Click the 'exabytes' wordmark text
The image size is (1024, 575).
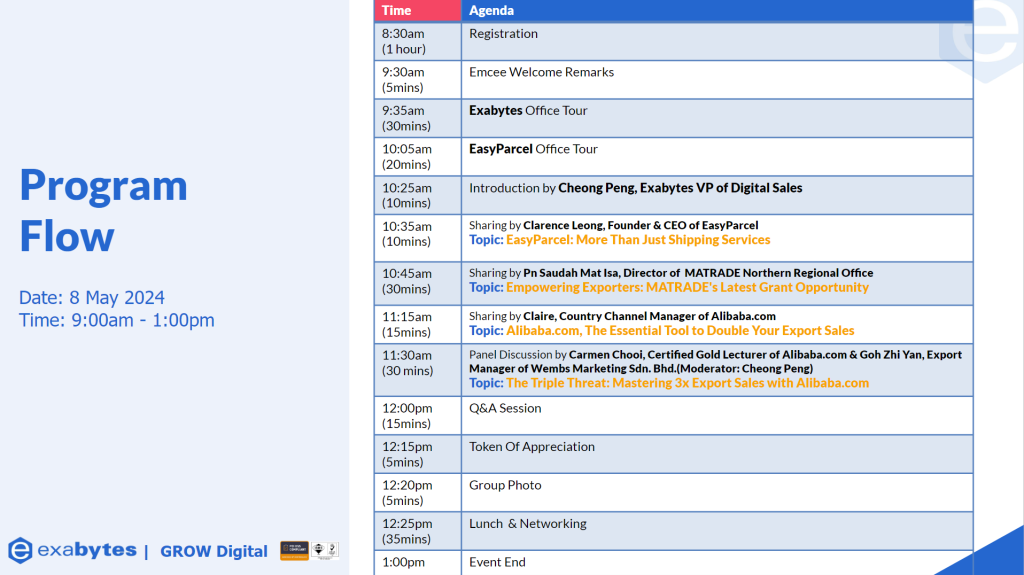pyautogui.click(x=87, y=550)
